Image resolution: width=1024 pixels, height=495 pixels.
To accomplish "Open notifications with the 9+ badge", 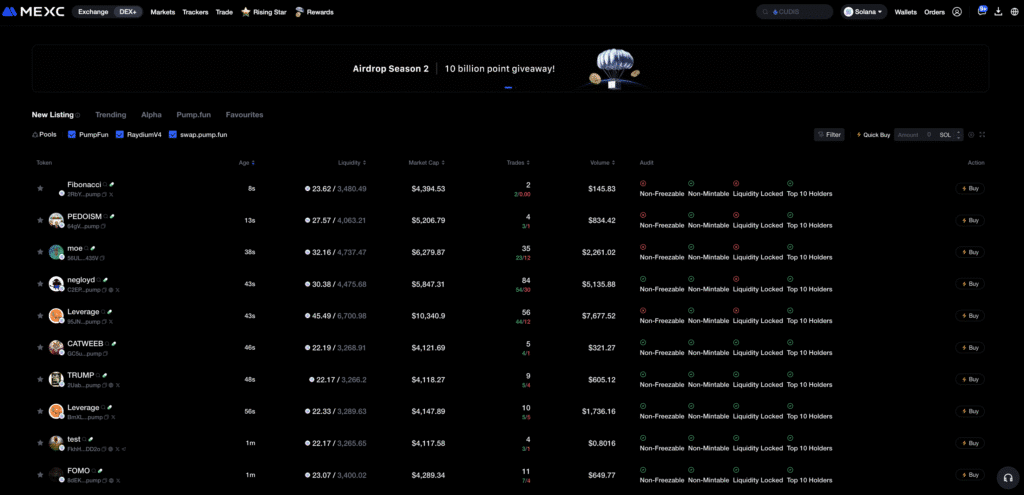I will (982, 11).
